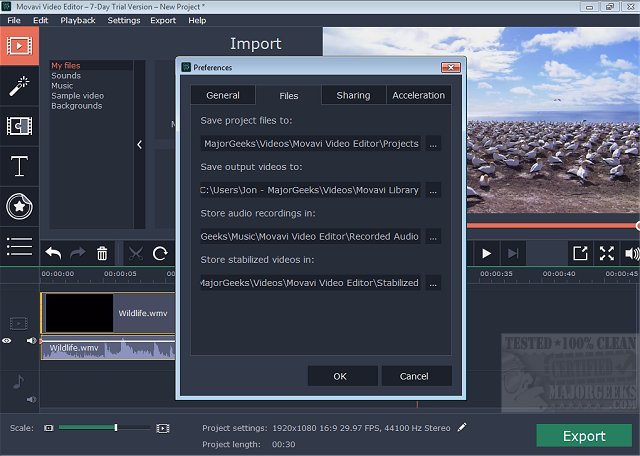Open the Filters magic wand panel

(x=19, y=86)
